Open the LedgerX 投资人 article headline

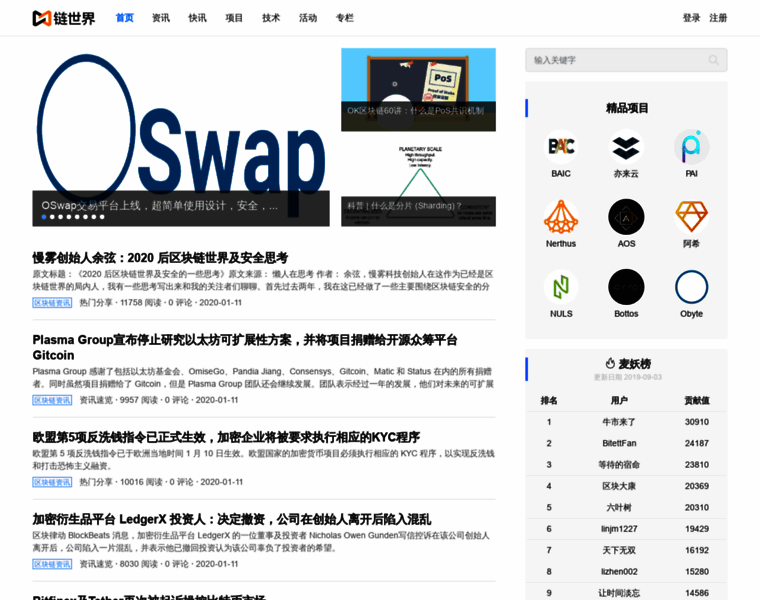pos(232,520)
